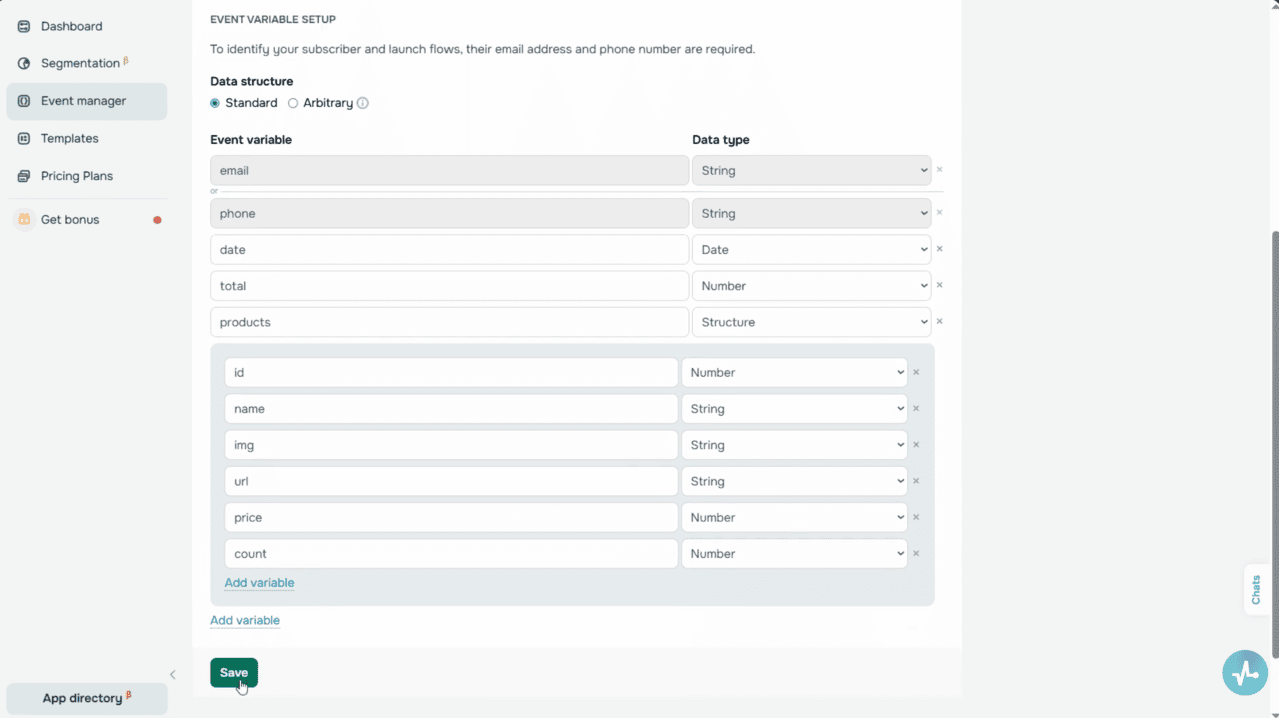The width and height of the screenshot is (1279, 718).
Task: Click the Segmentation pie chart icon
Action: 24,63
